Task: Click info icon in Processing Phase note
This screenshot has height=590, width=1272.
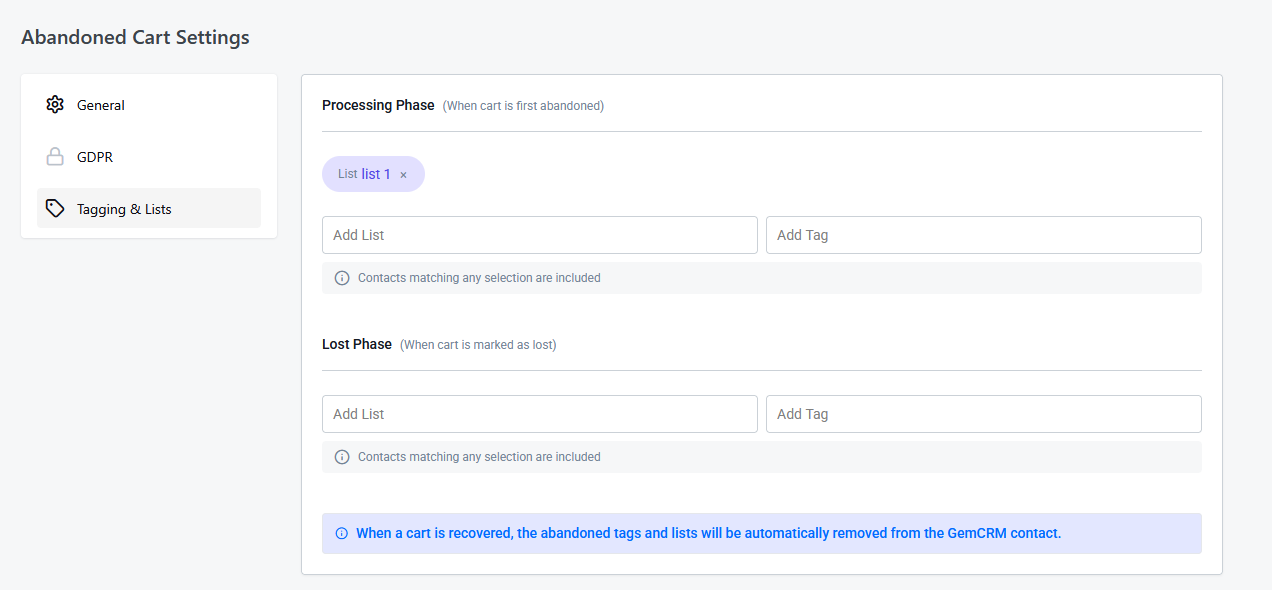Action: (x=342, y=278)
